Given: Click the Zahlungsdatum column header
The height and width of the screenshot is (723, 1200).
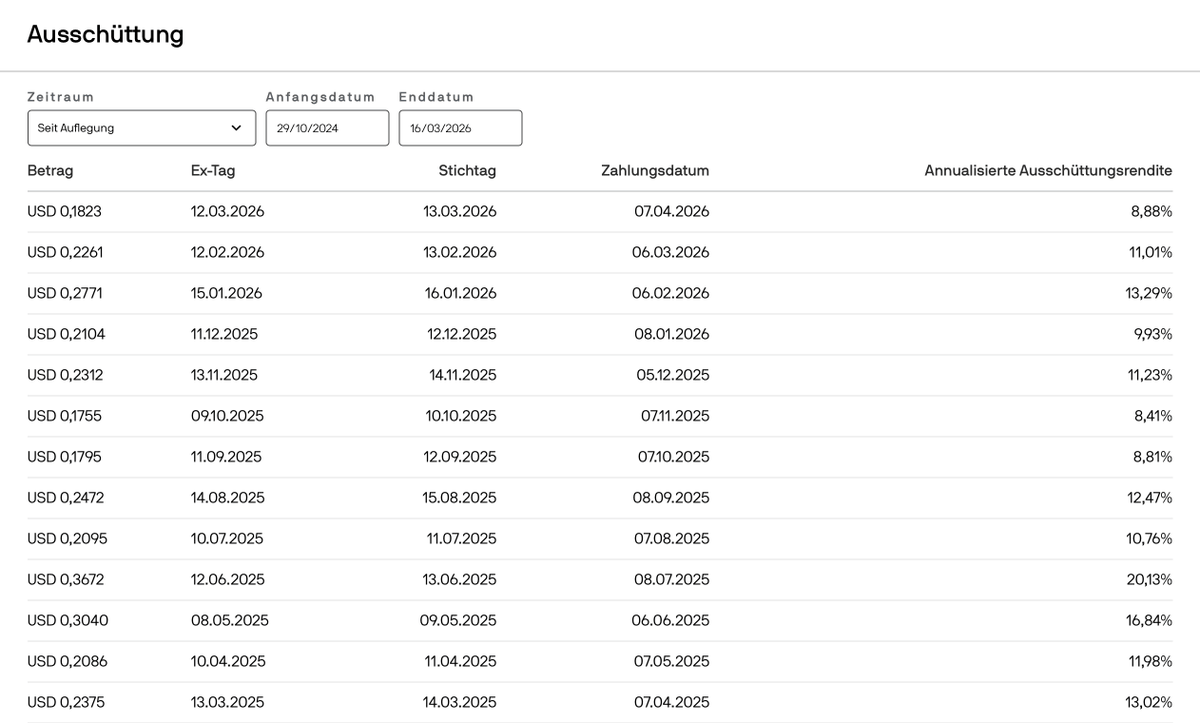Looking at the screenshot, I should coord(655,171).
